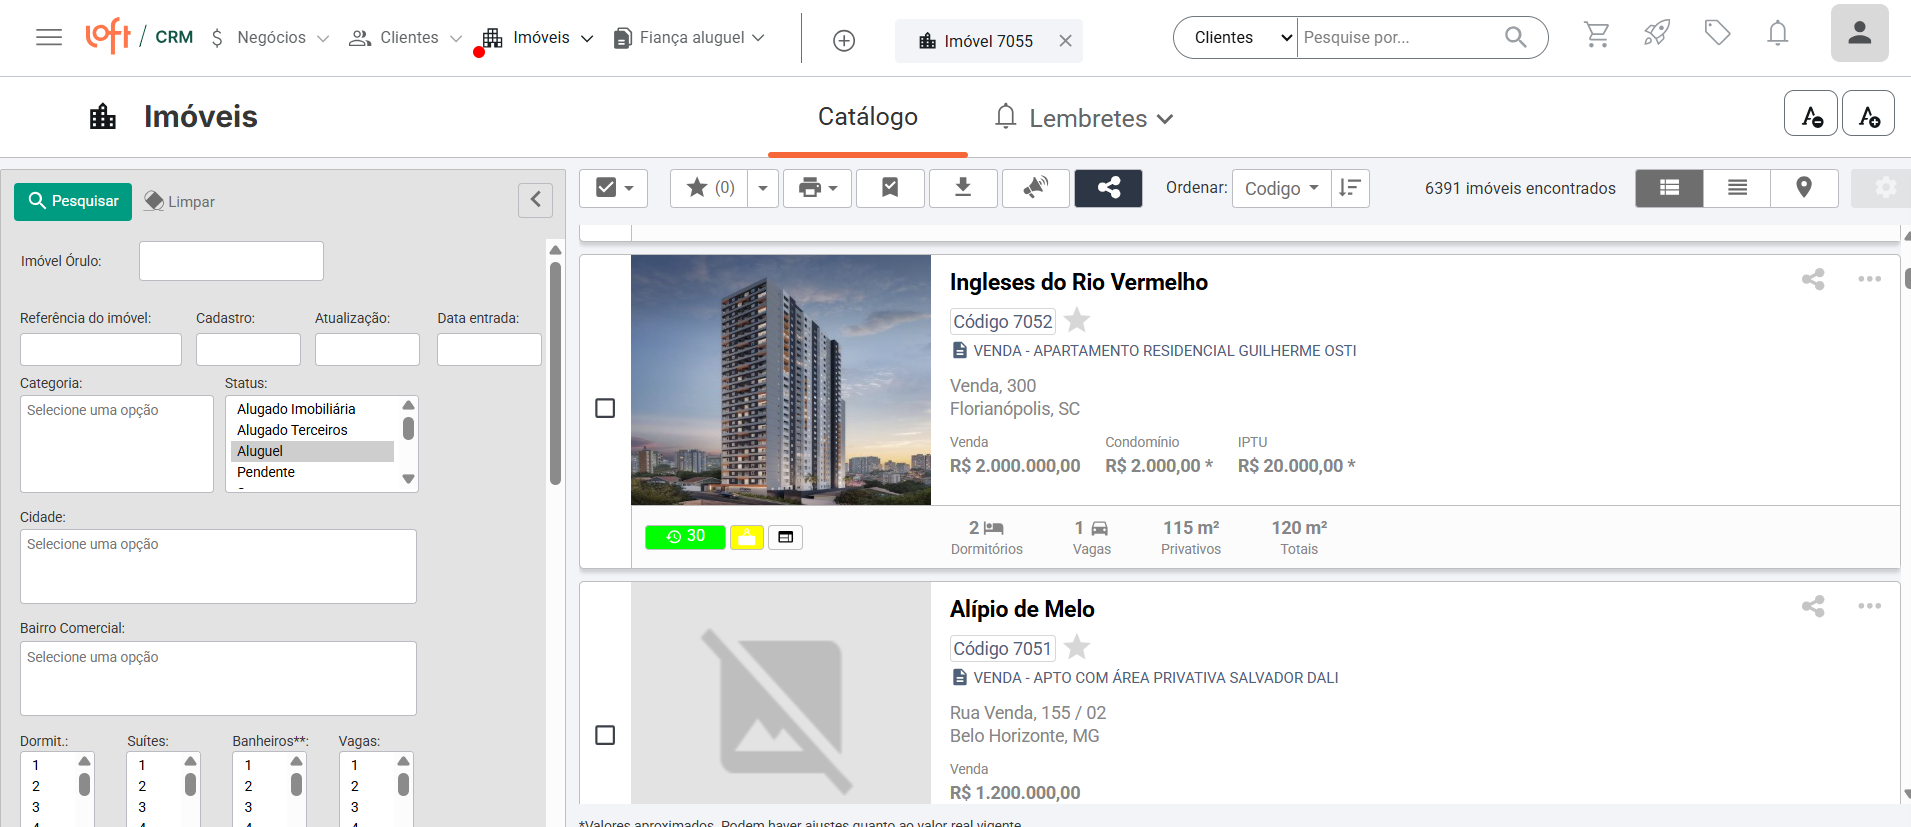Image resolution: width=1911 pixels, height=827 pixels.
Task: Open the Clientes search type dropdown
Action: (1235, 38)
